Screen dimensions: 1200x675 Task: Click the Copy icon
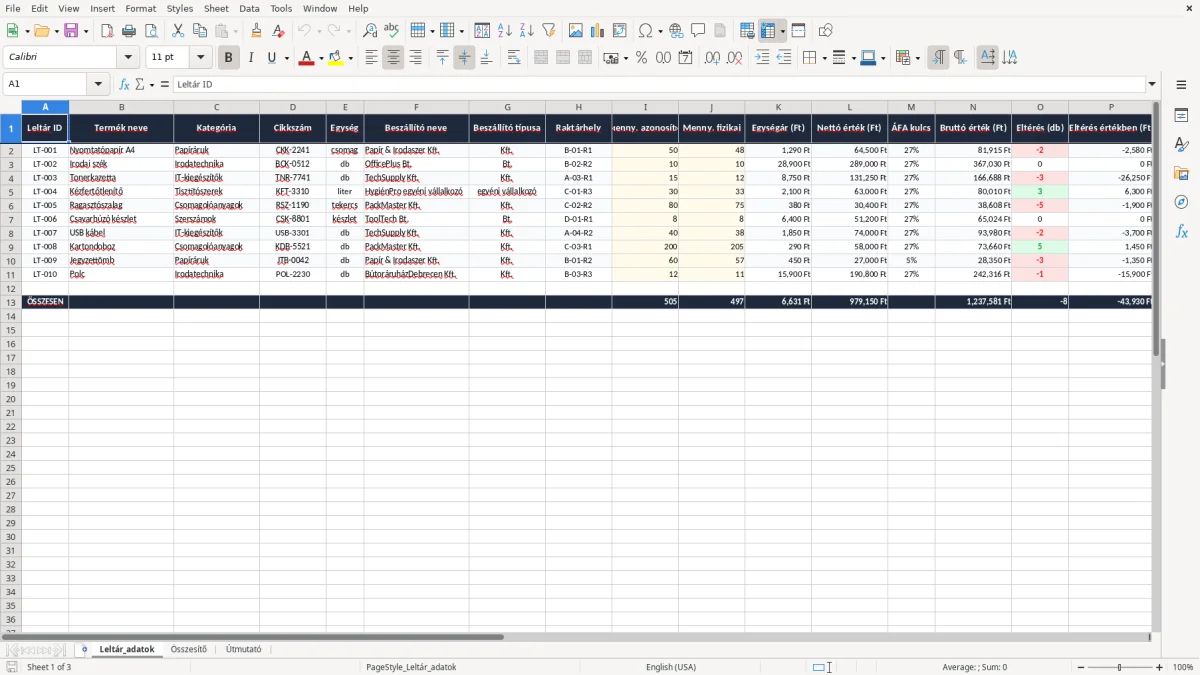pyautogui.click(x=200, y=31)
